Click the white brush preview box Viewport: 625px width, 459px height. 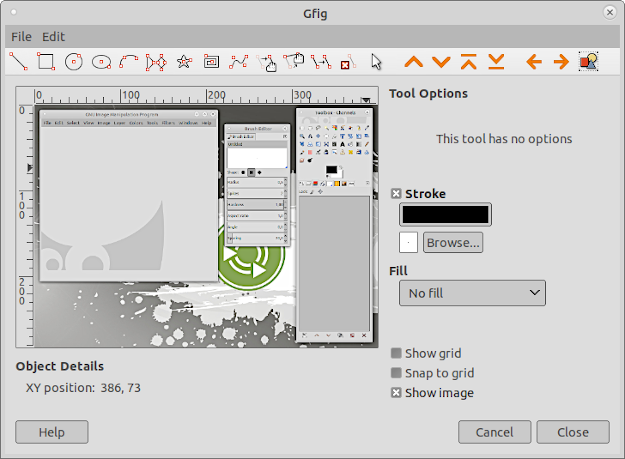(408, 242)
